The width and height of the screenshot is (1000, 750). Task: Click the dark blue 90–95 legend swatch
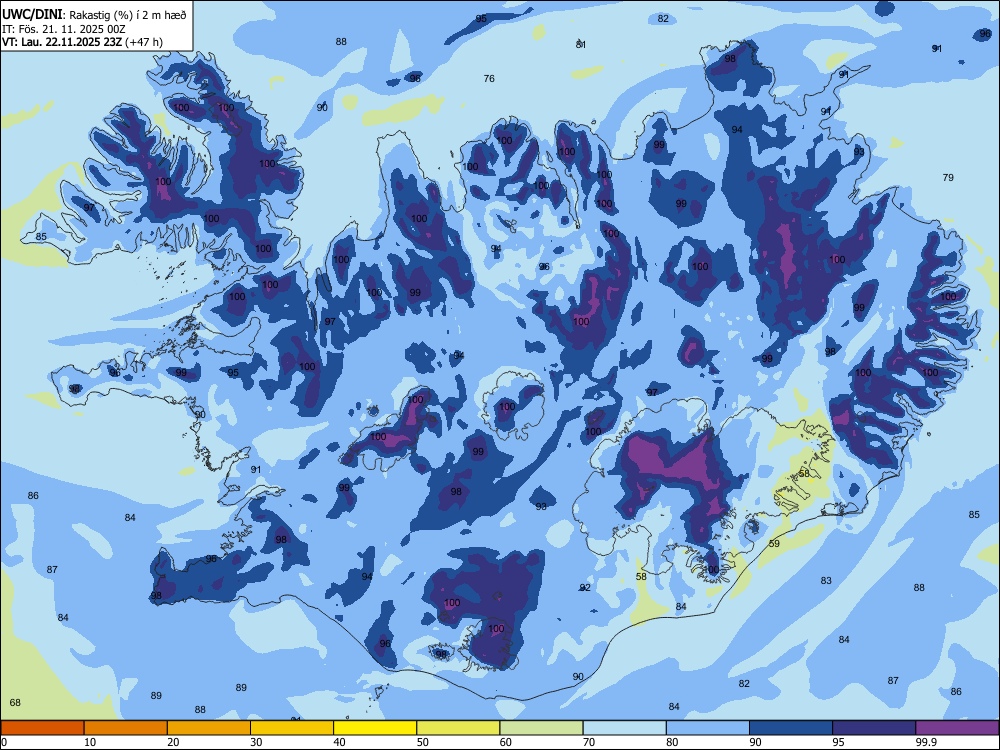[x=791, y=728]
